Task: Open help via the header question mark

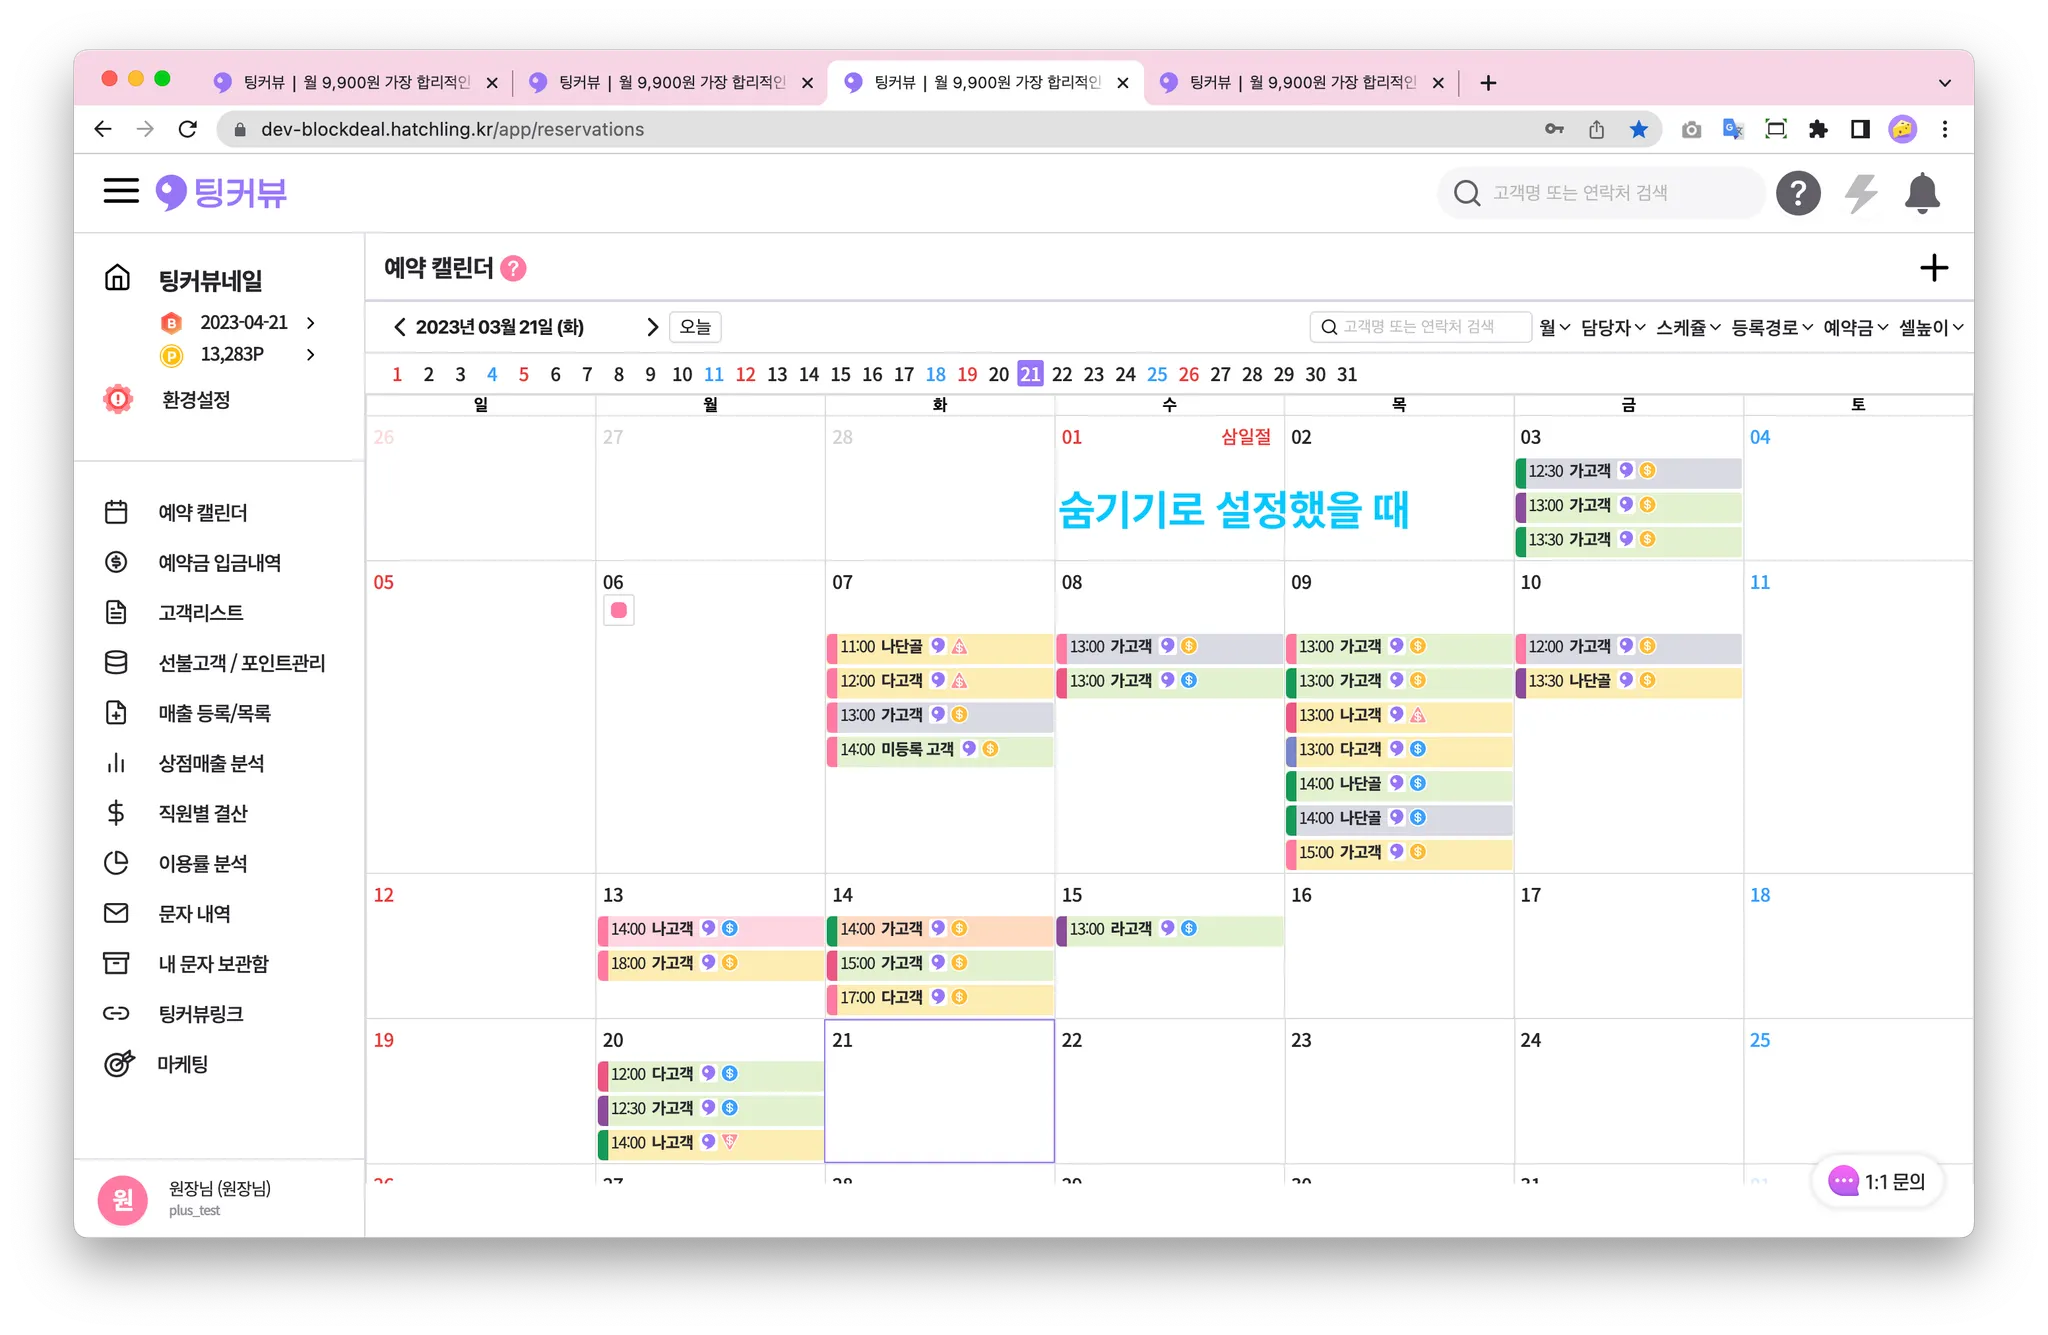Action: 1797,193
